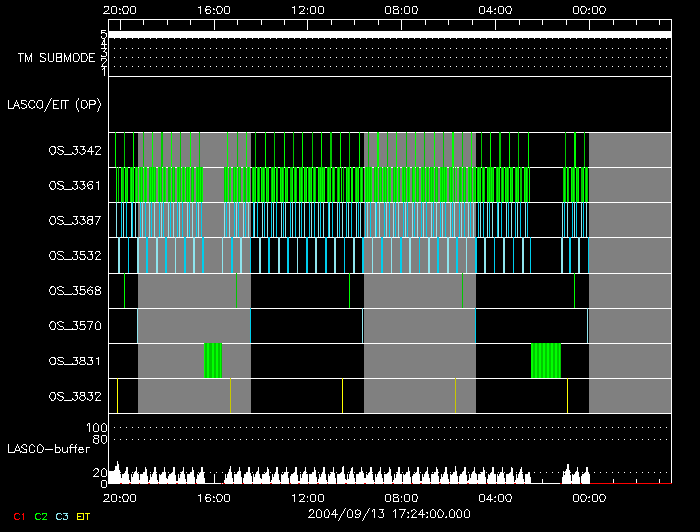This screenshot has height=532, width=700.
Task: Select the green C2 legend entry
Action: click(41, 516)
